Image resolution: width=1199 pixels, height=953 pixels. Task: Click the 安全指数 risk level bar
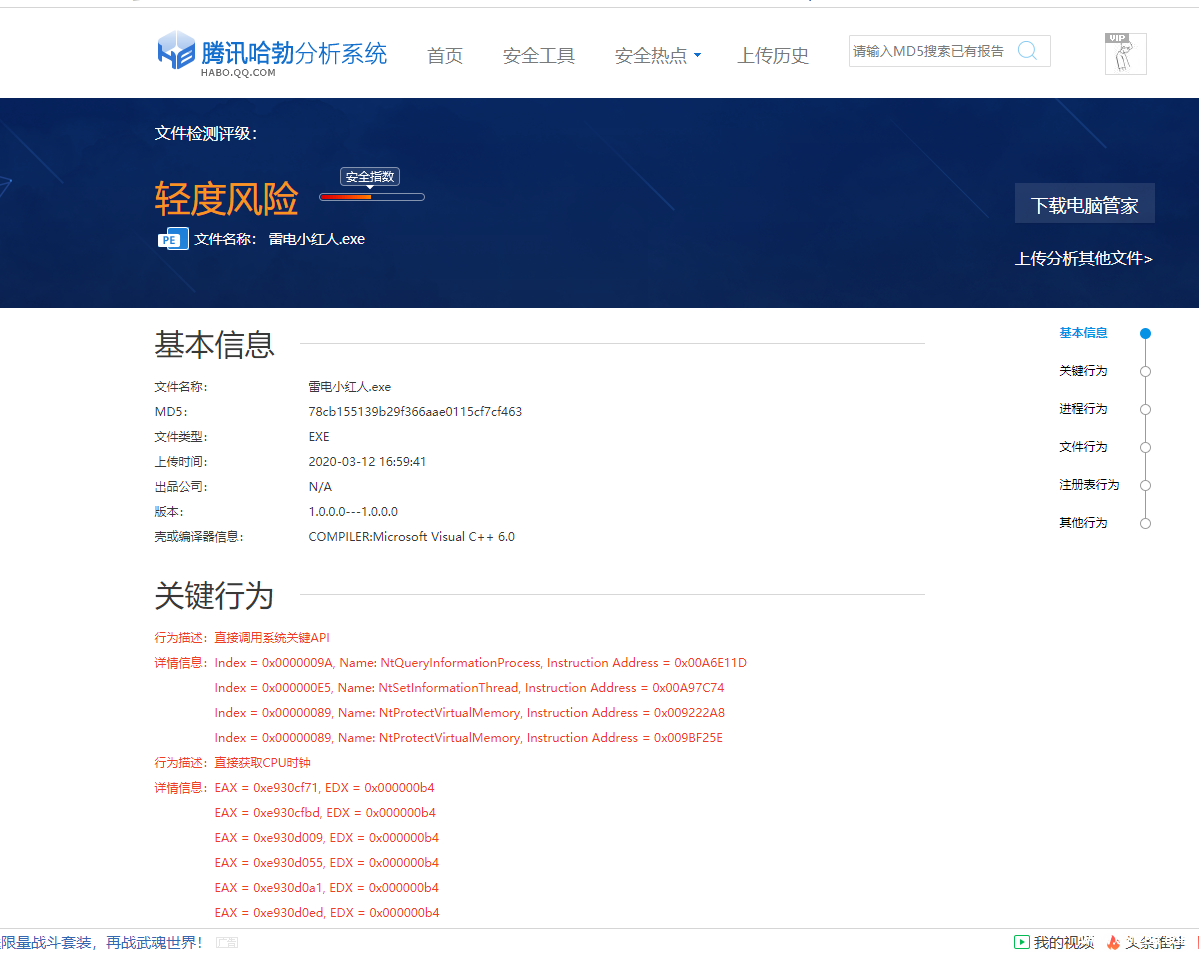pyautogui.click(x=372, y=197)
